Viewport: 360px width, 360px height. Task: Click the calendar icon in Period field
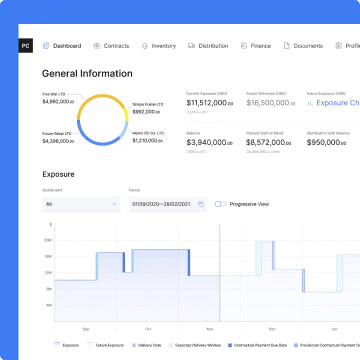(x=201, y=204)
